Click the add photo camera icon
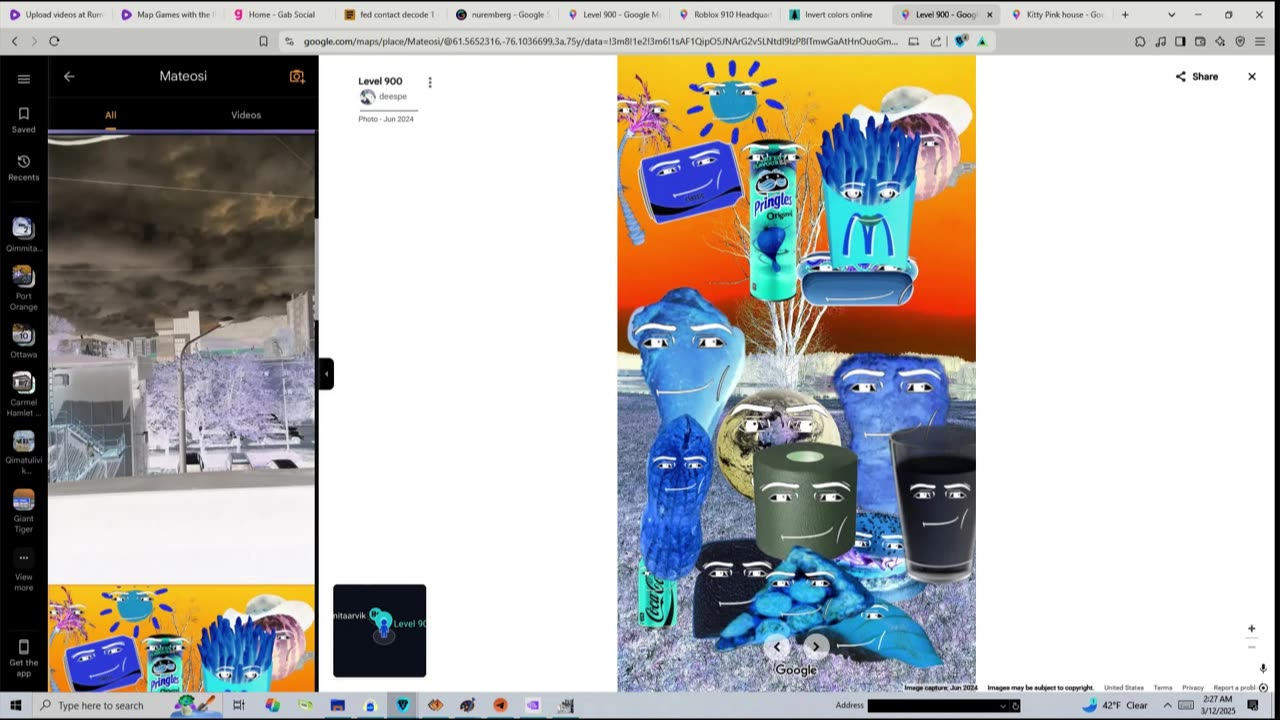The width and height of the screenshot is (1280, 720). (x=297, y=76)
